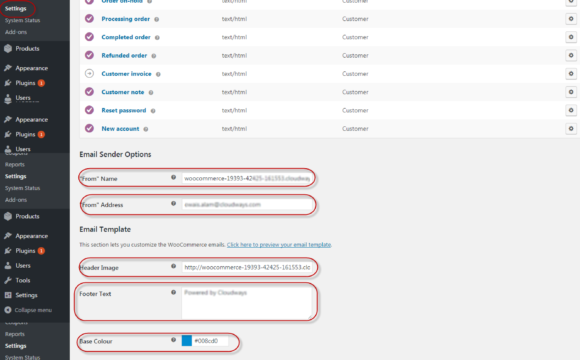
Task: Click into the Footer Text textarea
Action: click(247, 303)
